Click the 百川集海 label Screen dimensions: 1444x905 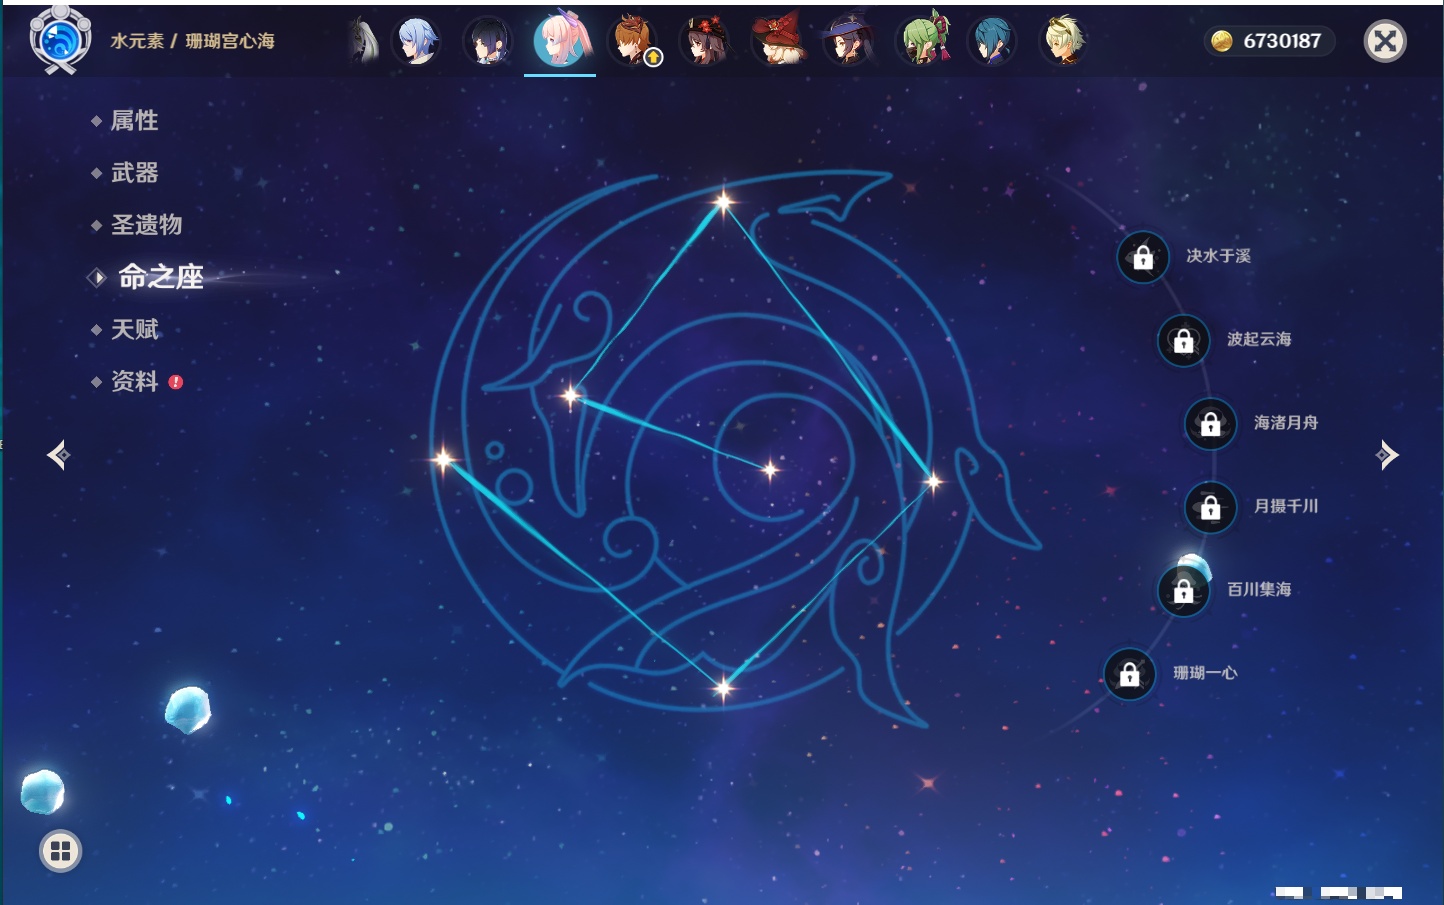click(1259, 589)
